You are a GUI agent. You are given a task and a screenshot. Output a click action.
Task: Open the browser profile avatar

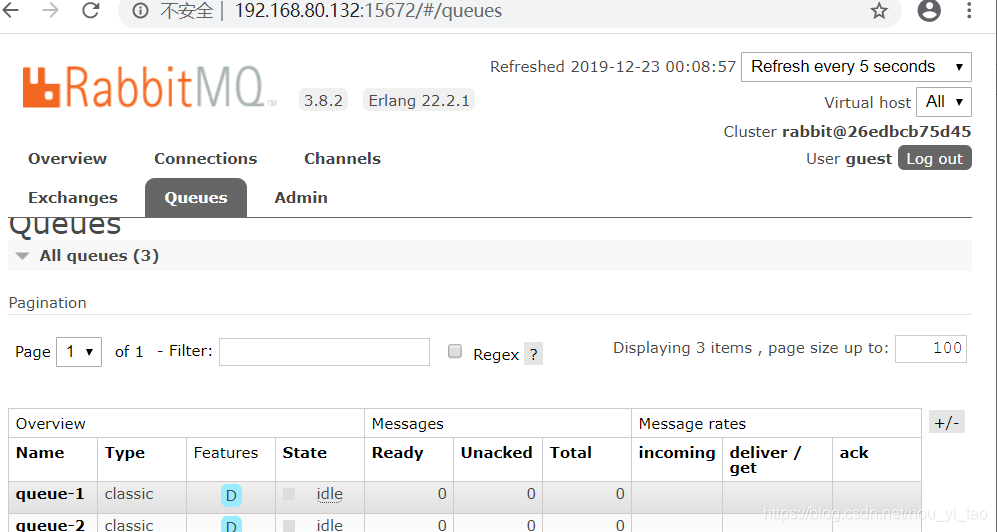pyautogui.click(x=929, y=10)
